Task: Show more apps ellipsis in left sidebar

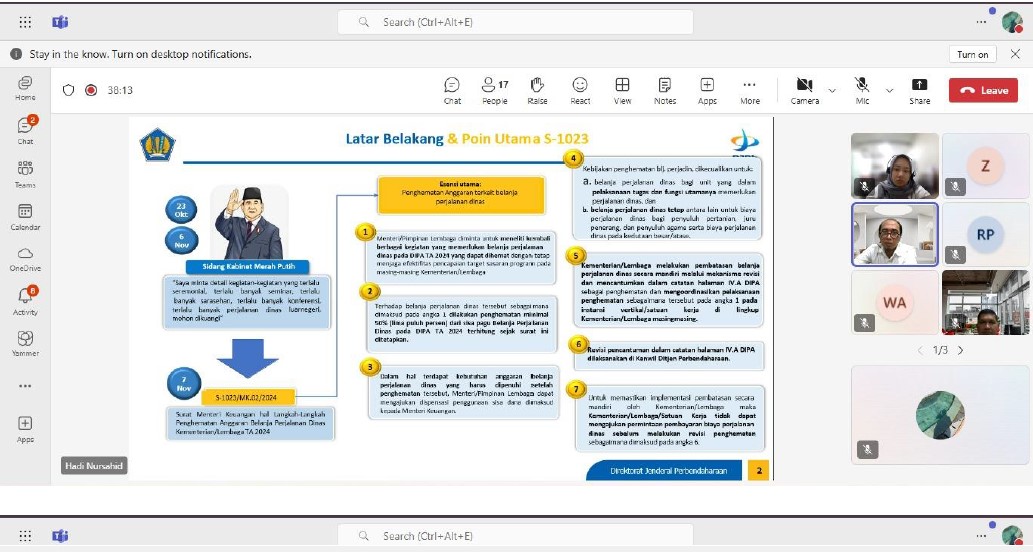Action: pyautogui.click(x=25, y=386)
